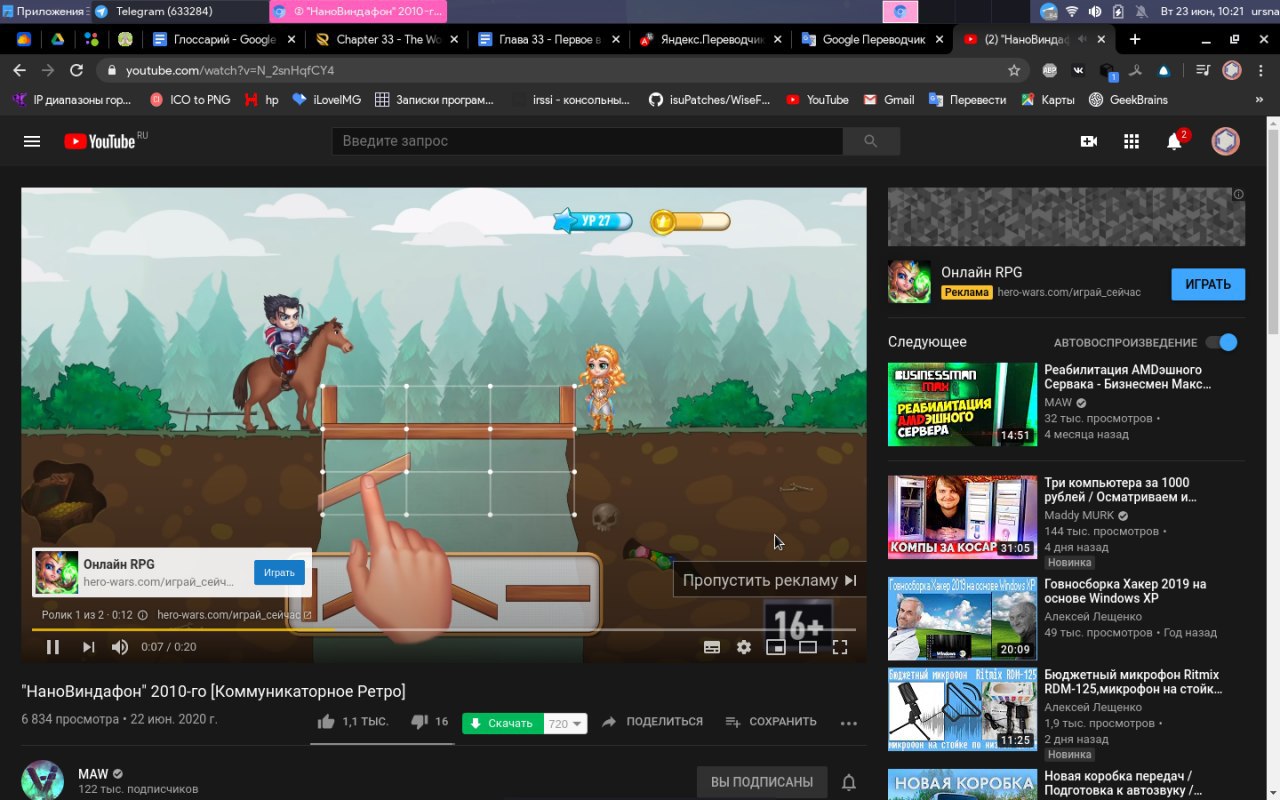The width and height of the screenshot is (1280, 800).
Task: Toggle the subscription notification bell for MAW
Action: click(x=849, y=782)
